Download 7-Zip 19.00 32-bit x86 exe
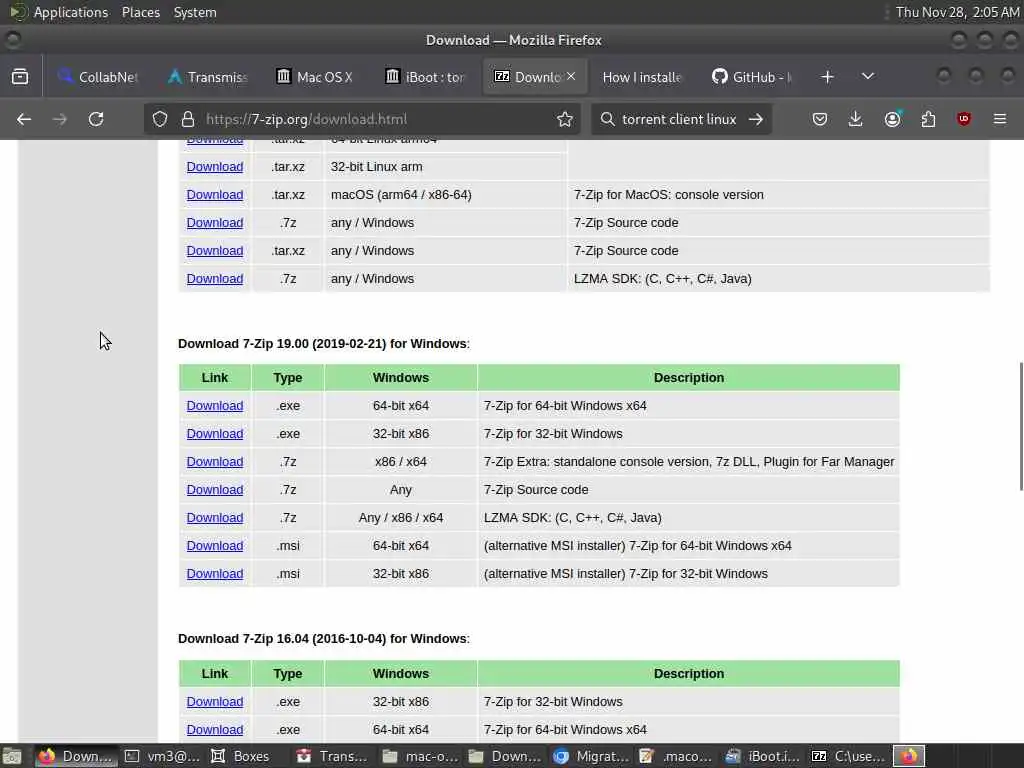Viewport: 1024px width, 768px height. tap(215, 434)
